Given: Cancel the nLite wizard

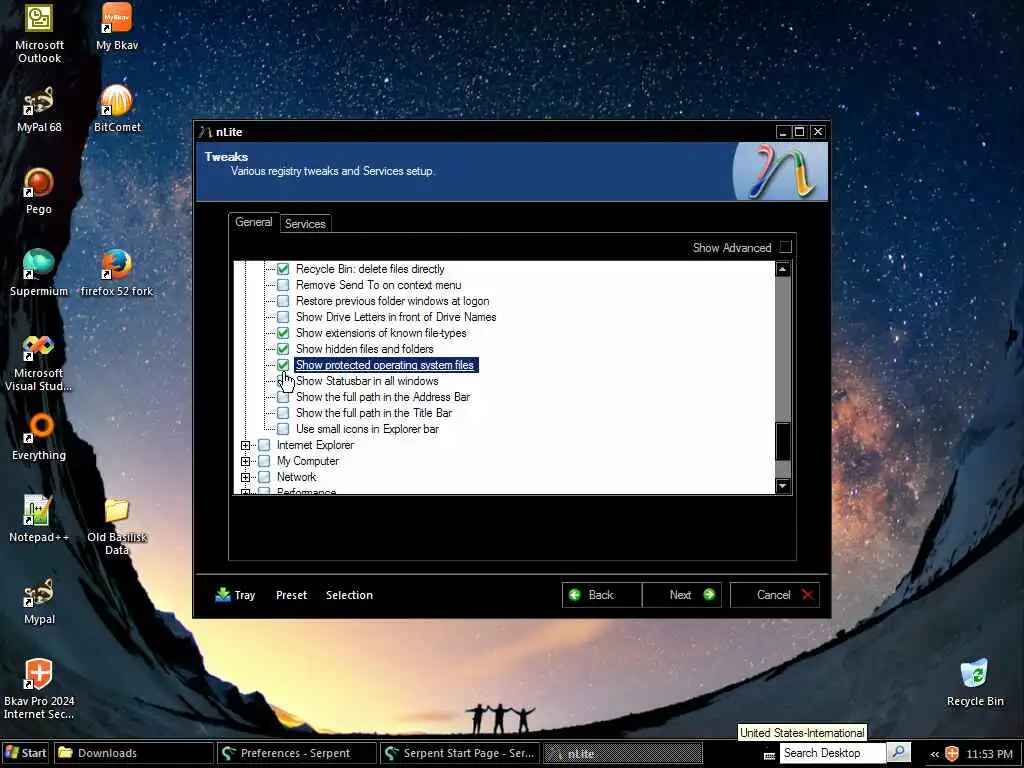Looking at the screenshot, I should [x=775, y=595].
